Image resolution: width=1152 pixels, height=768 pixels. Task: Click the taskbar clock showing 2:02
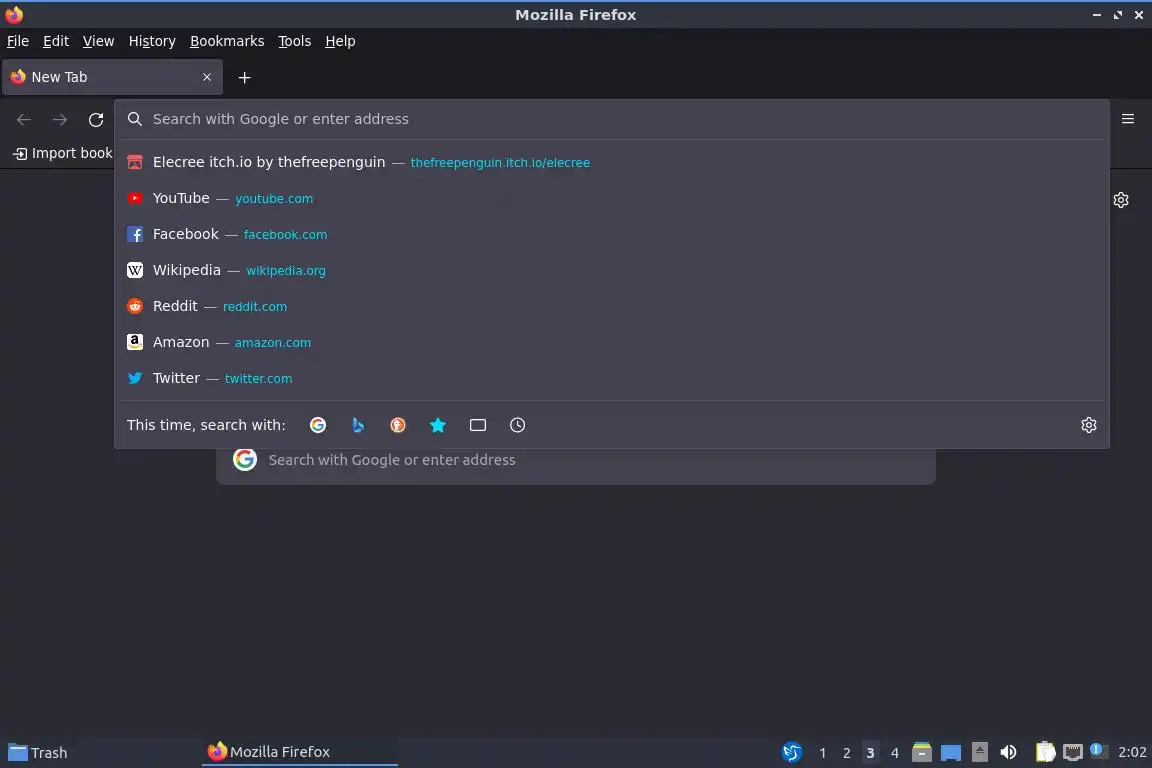[1131, 752]
